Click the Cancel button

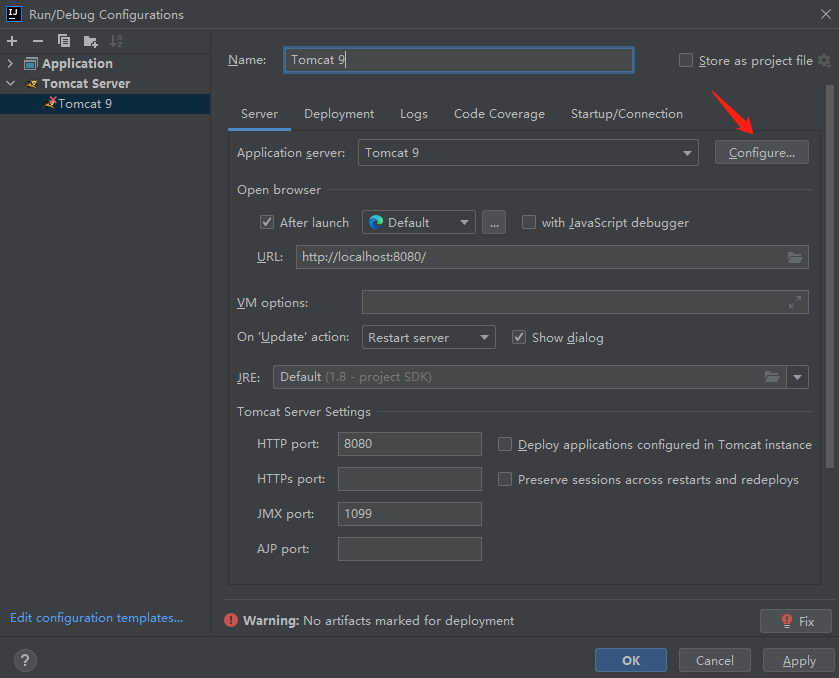[714, 660]
